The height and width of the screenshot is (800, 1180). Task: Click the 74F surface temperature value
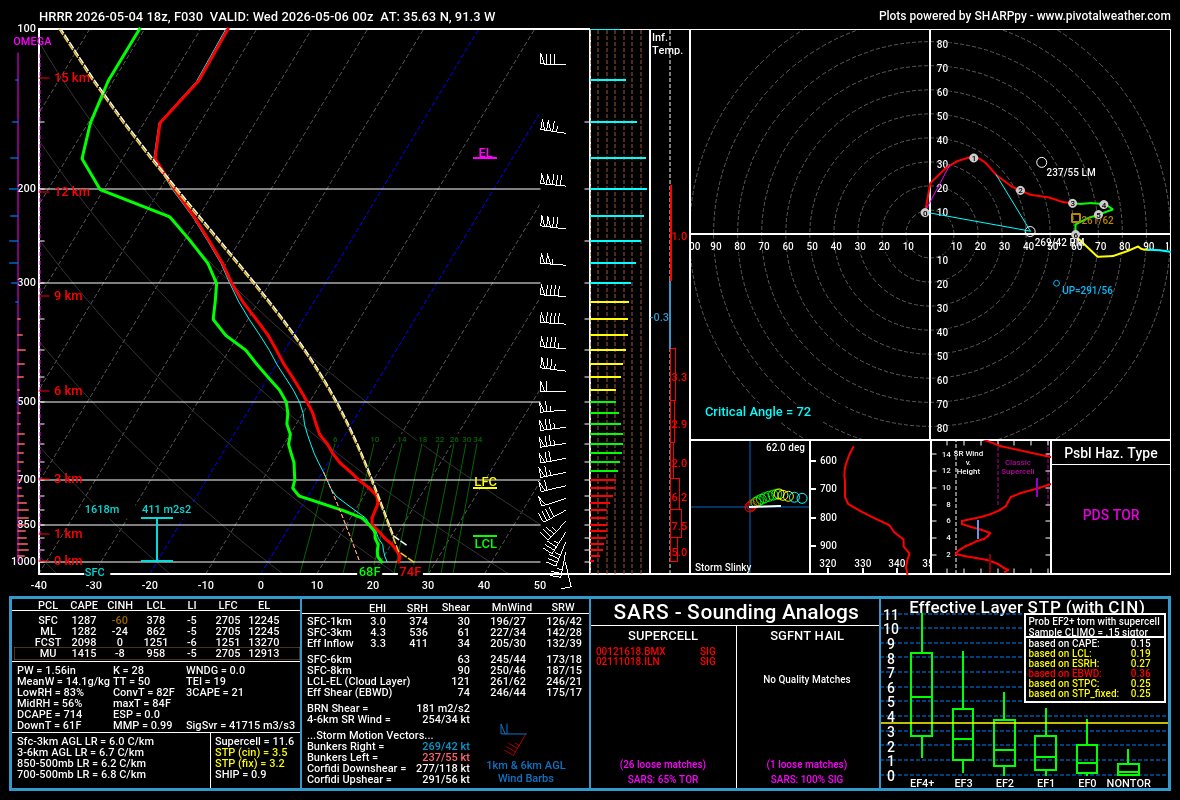(410, 572)
